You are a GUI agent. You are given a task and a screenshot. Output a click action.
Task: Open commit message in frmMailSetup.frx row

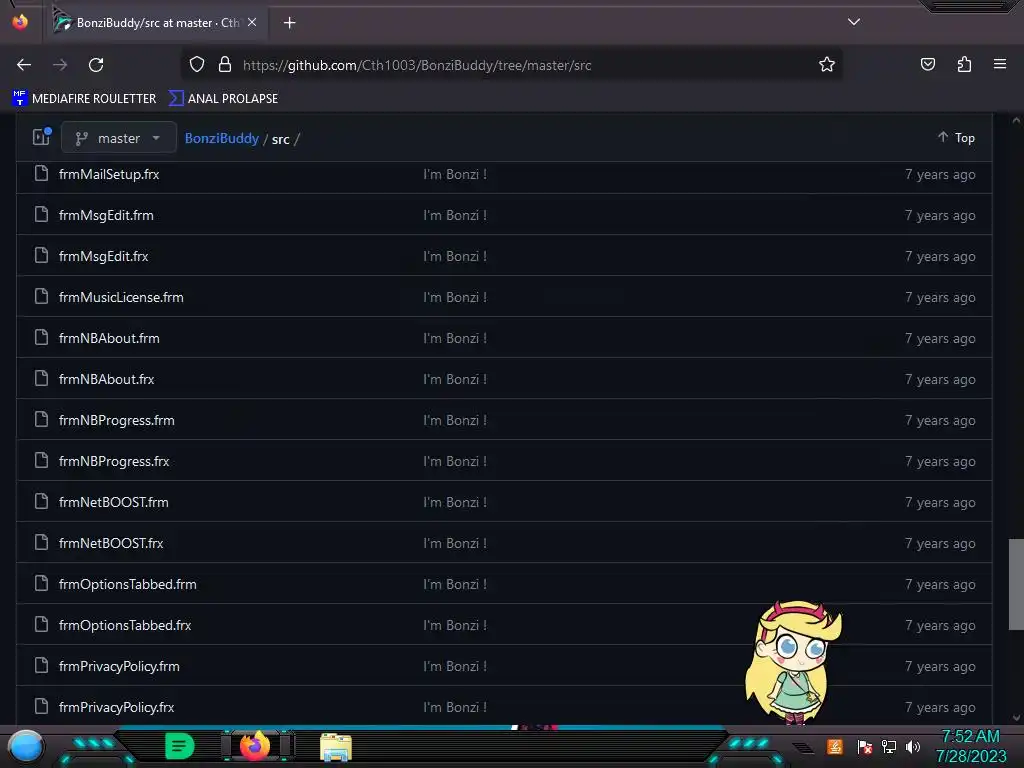(x=455, y=174)
